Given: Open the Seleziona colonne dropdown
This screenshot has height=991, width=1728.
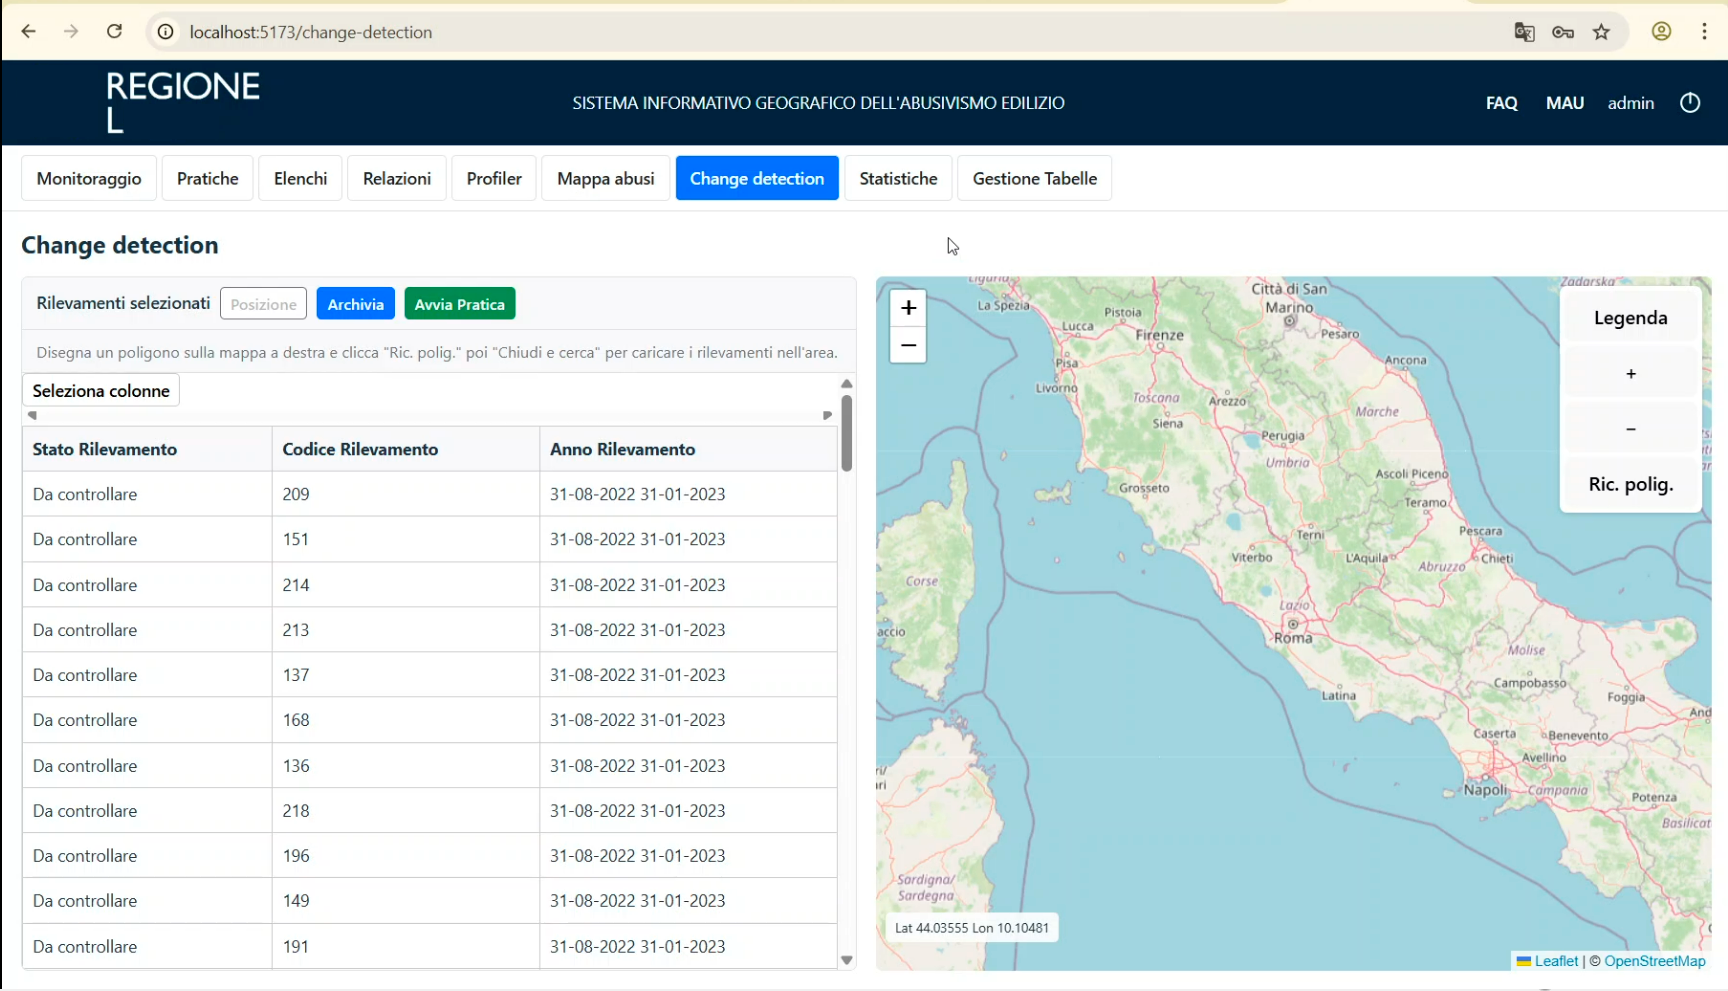Looking at the screenshot, I should [101, 391].
